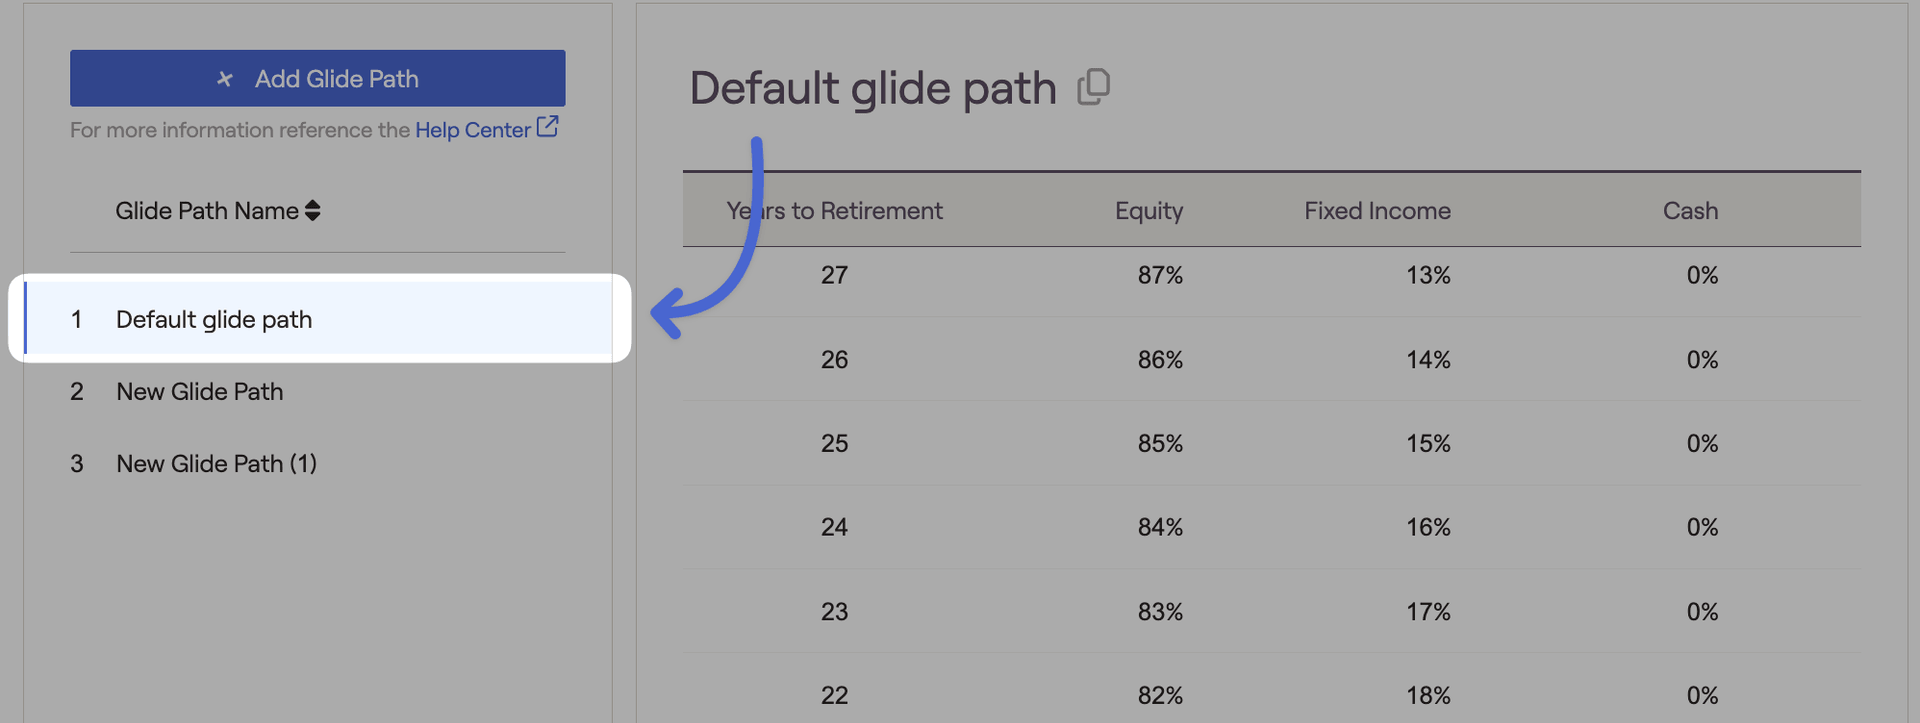Copy the Default glide path using duplicate icon

1094,87
